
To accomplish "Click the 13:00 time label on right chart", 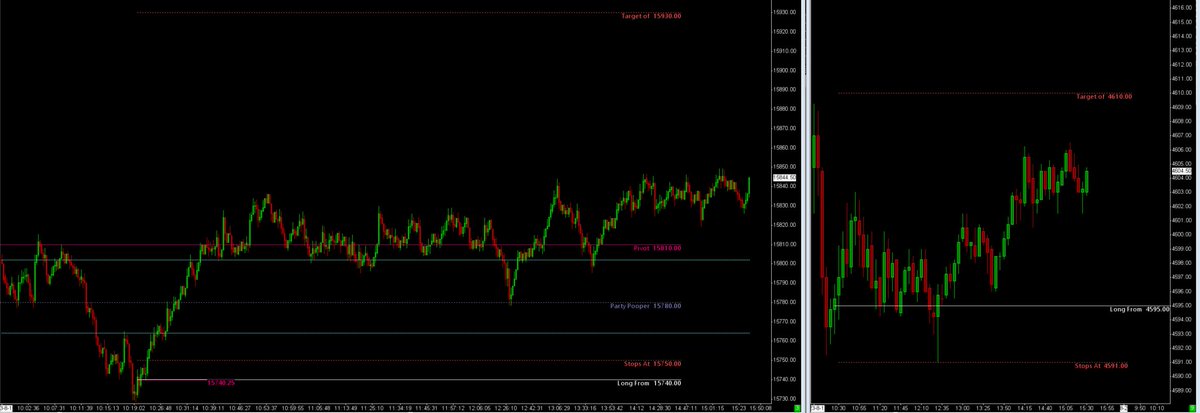I will [963, 408].
